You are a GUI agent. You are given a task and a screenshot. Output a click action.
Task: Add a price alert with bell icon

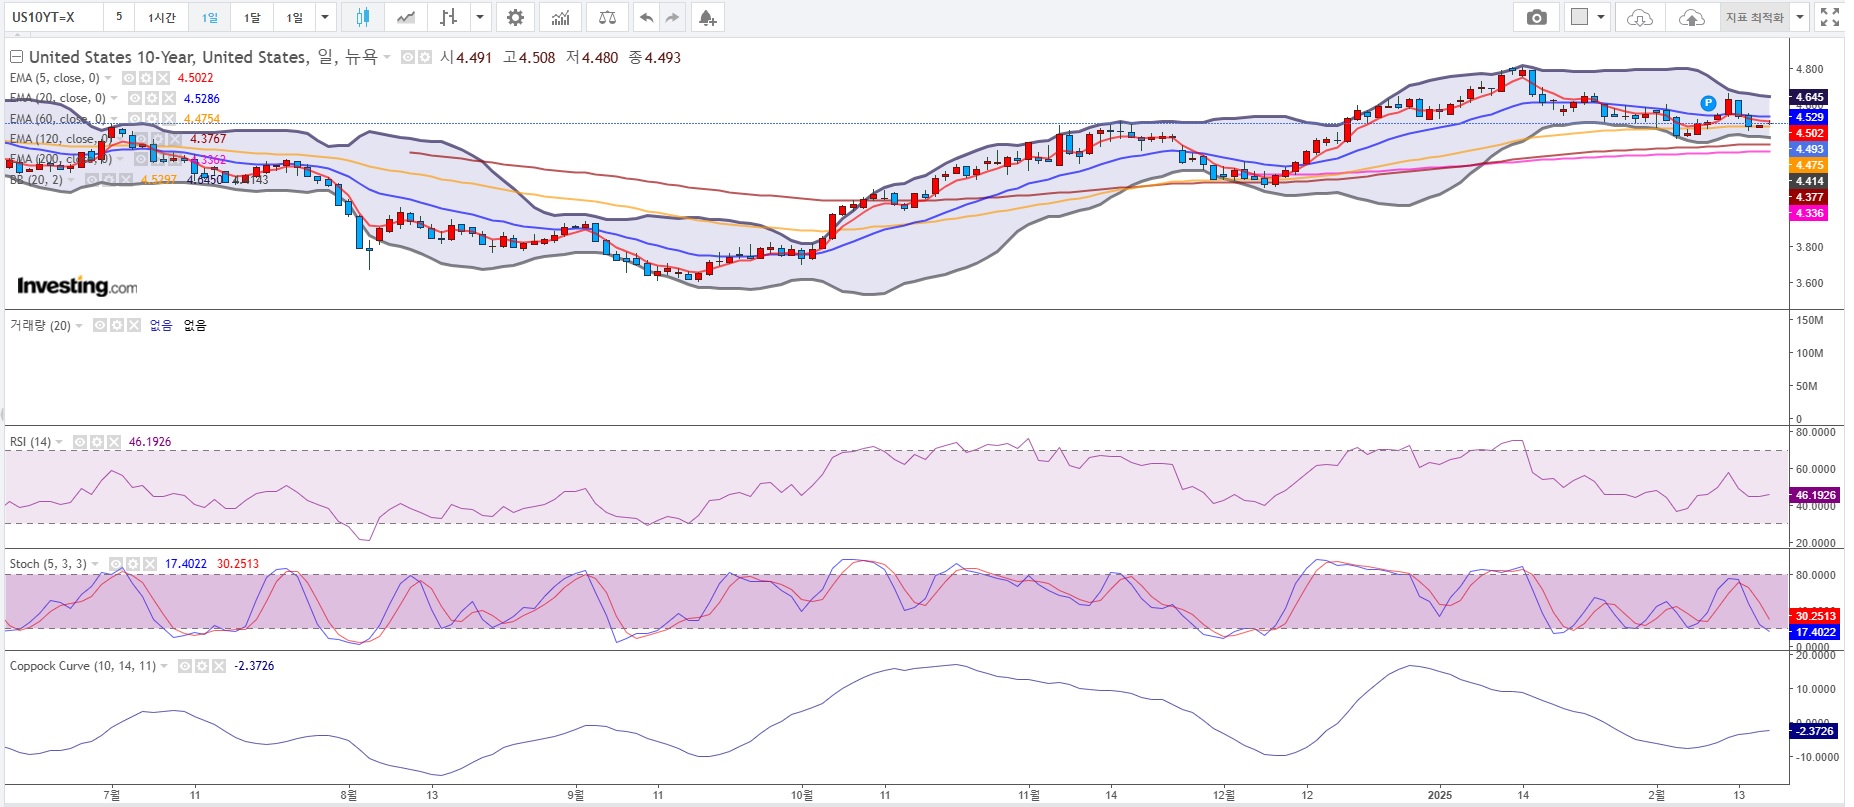pos(707,17)
